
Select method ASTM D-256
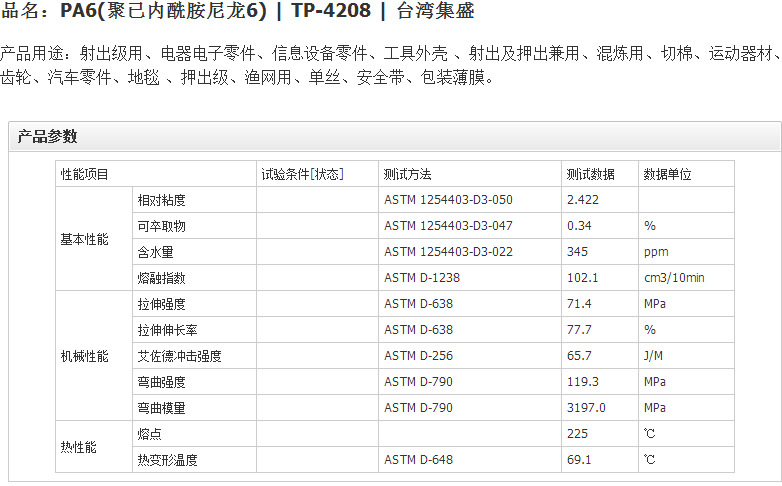tap(418, 355)
